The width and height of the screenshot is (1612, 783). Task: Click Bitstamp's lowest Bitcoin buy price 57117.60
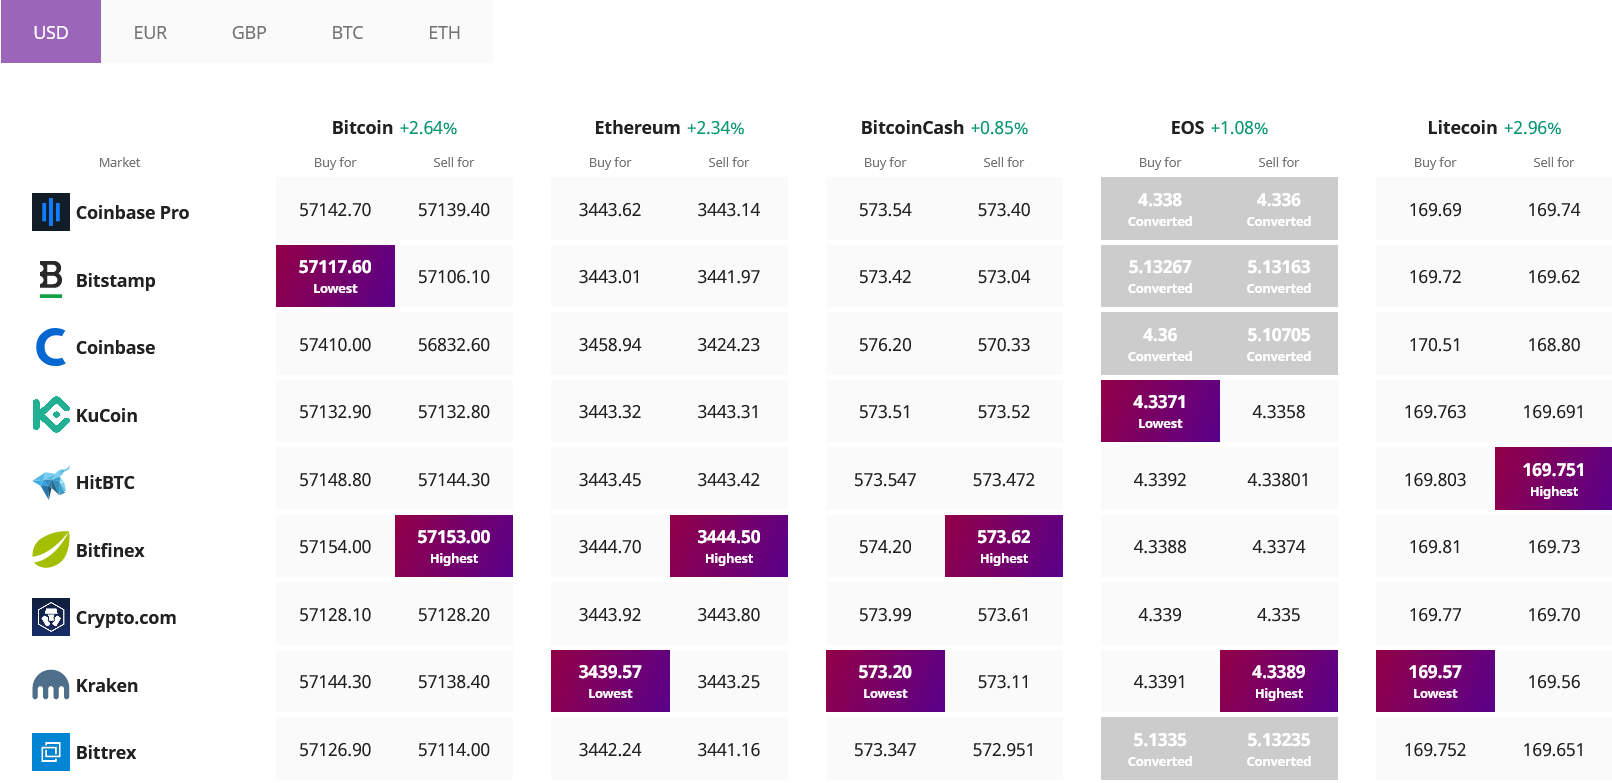click(x=335, y=276)
